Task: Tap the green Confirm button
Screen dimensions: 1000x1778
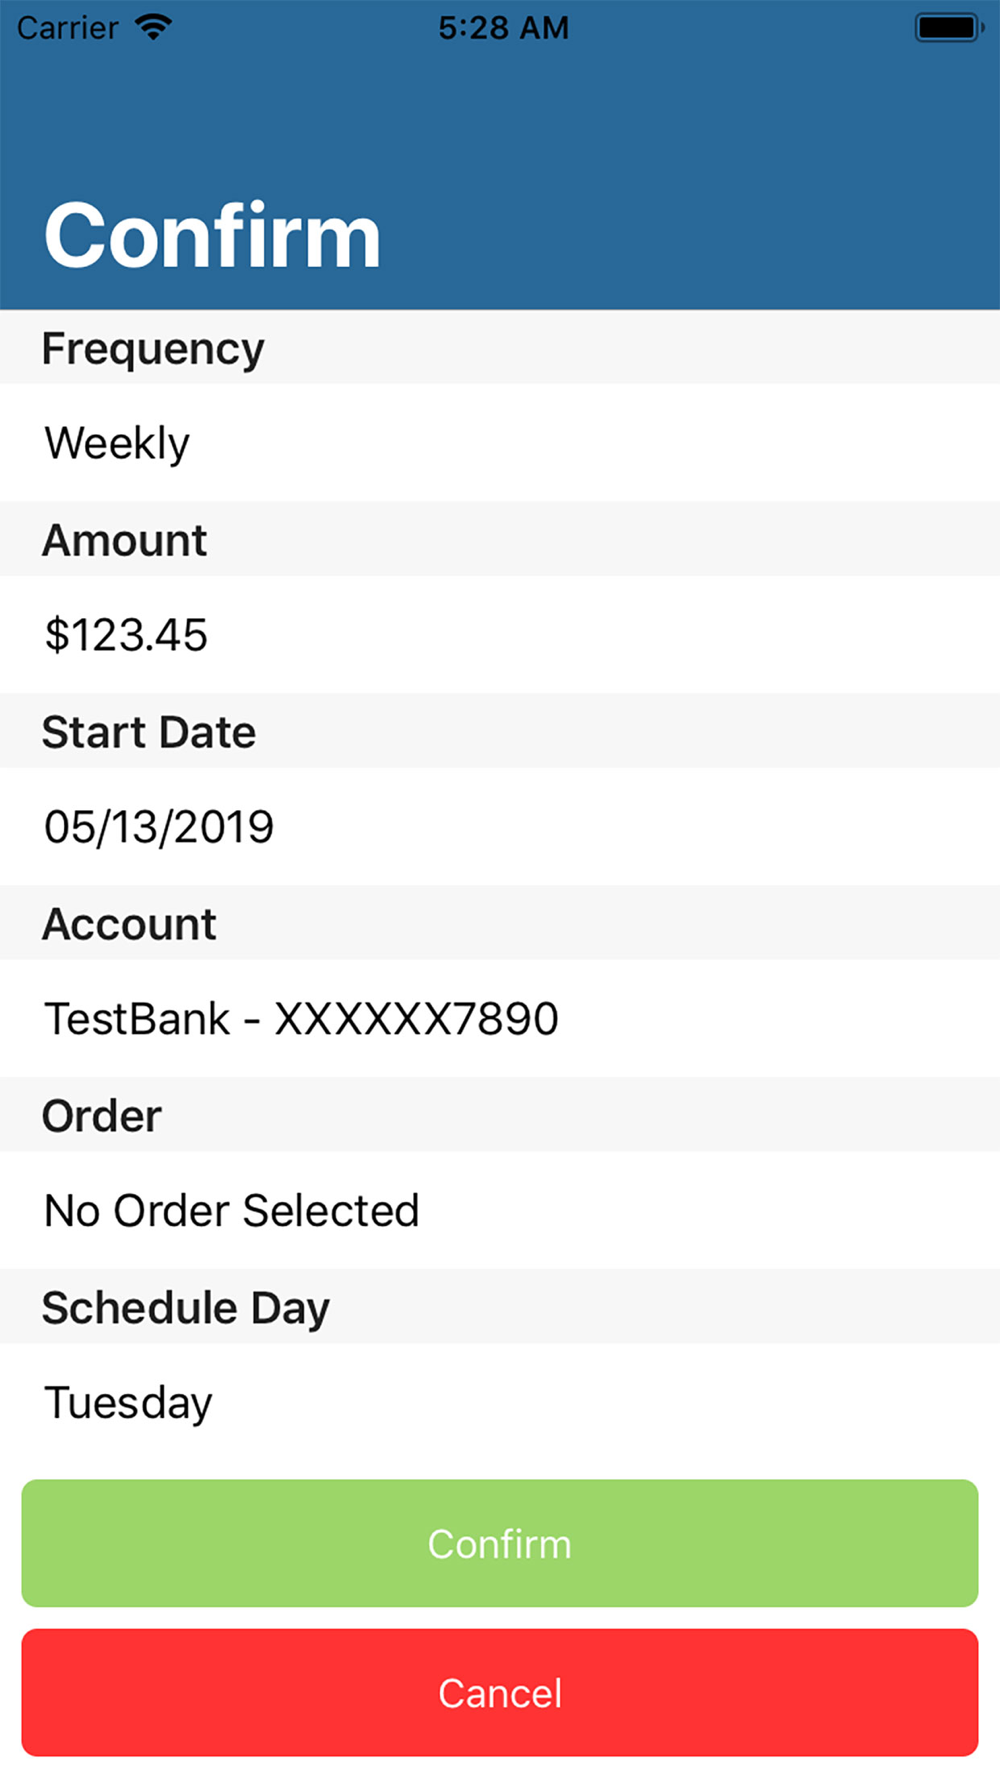Action: click(500, 1543)
